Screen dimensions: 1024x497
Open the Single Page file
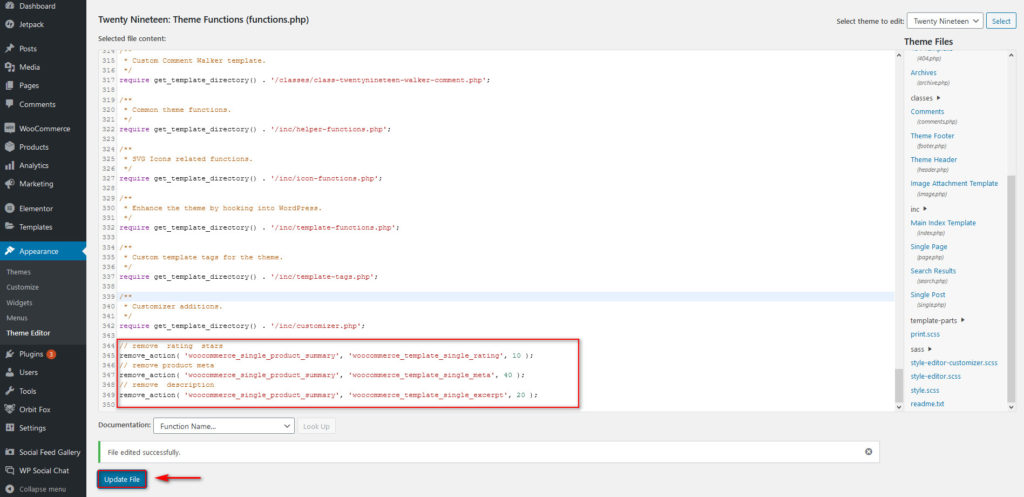(929, 247)
